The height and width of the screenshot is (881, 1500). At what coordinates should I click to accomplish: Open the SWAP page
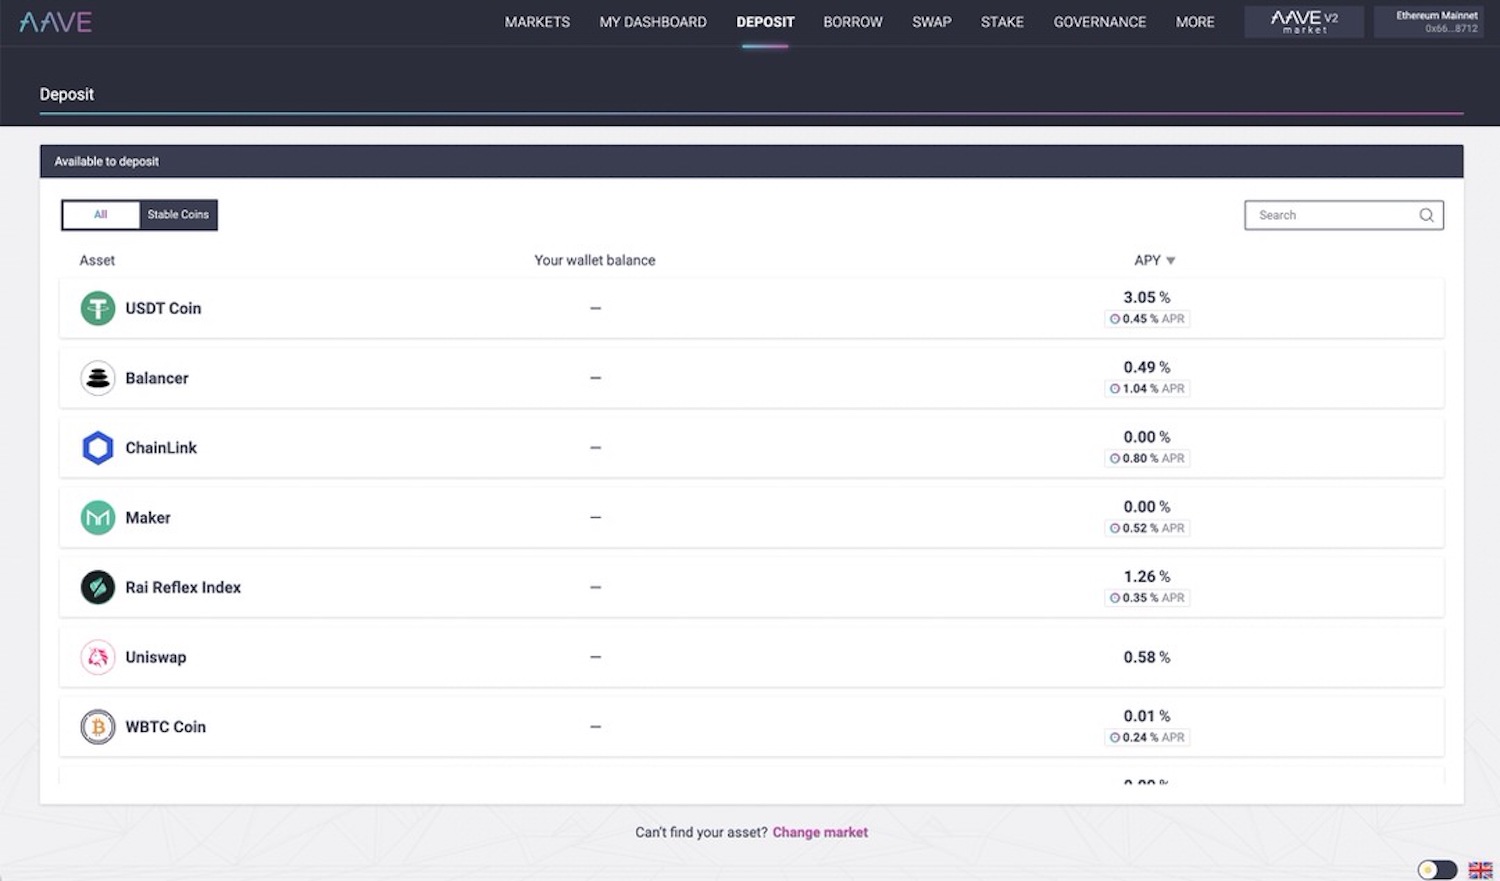[932, 22]
